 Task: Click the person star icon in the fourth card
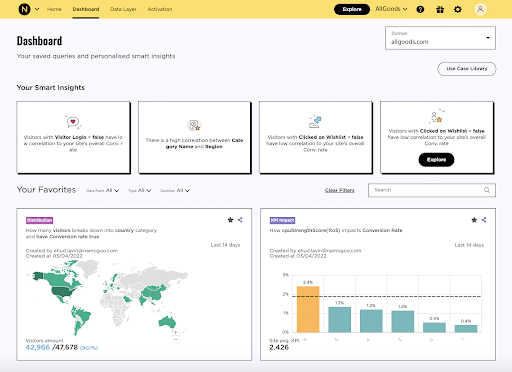(437, 116)
